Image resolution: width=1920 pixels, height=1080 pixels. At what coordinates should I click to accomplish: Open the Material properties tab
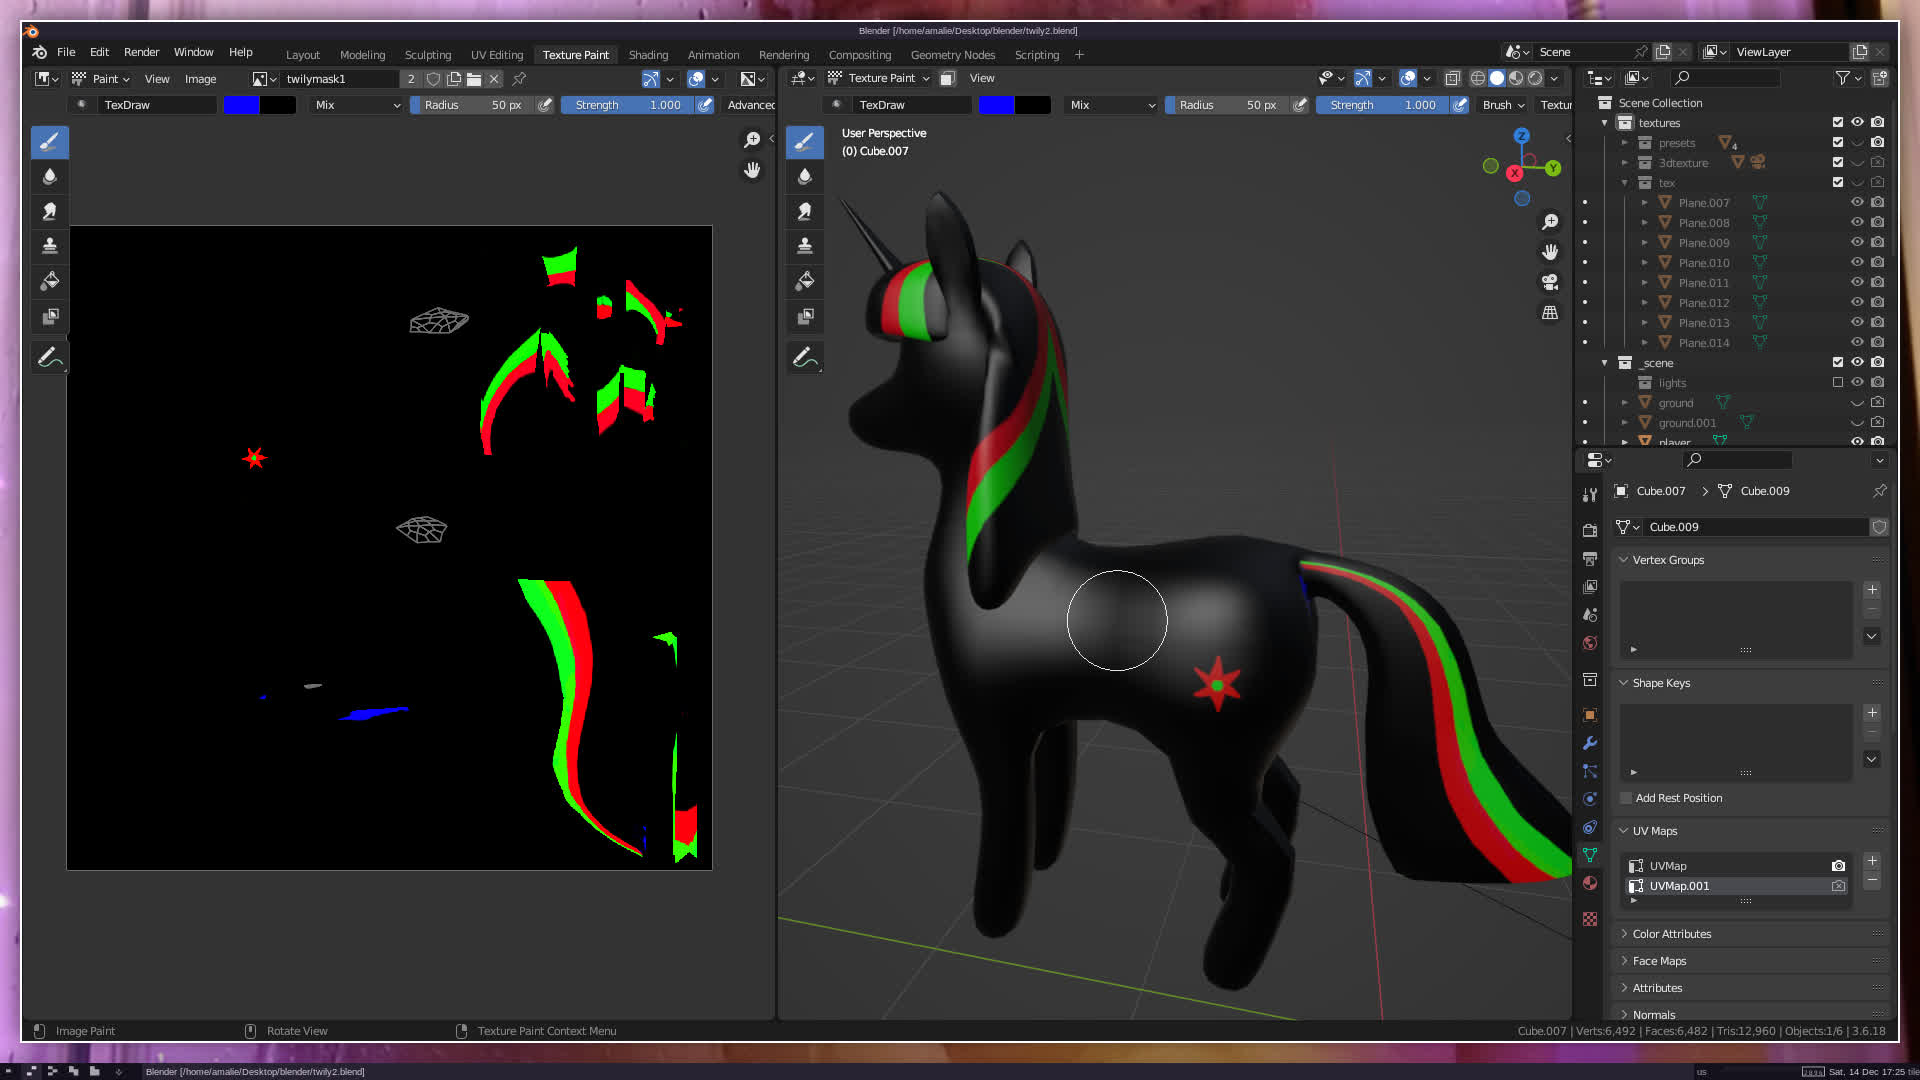pos(1590,883)
